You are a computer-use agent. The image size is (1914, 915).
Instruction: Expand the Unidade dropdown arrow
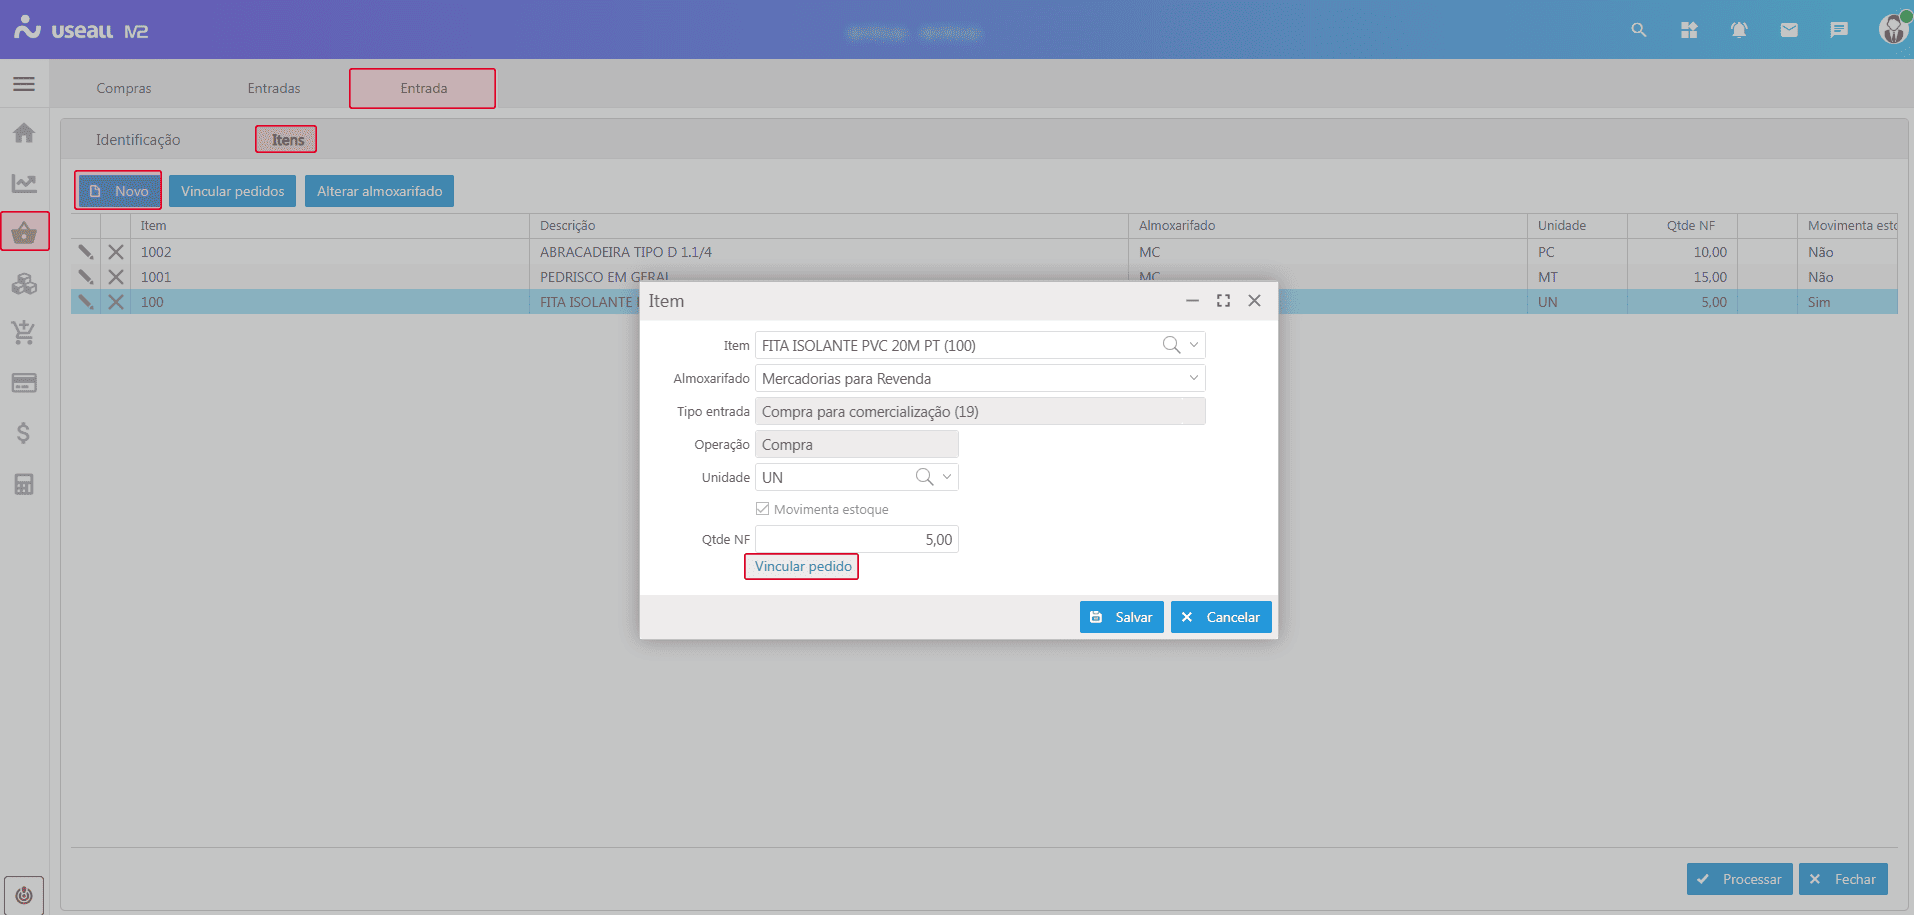pos(947,477)
